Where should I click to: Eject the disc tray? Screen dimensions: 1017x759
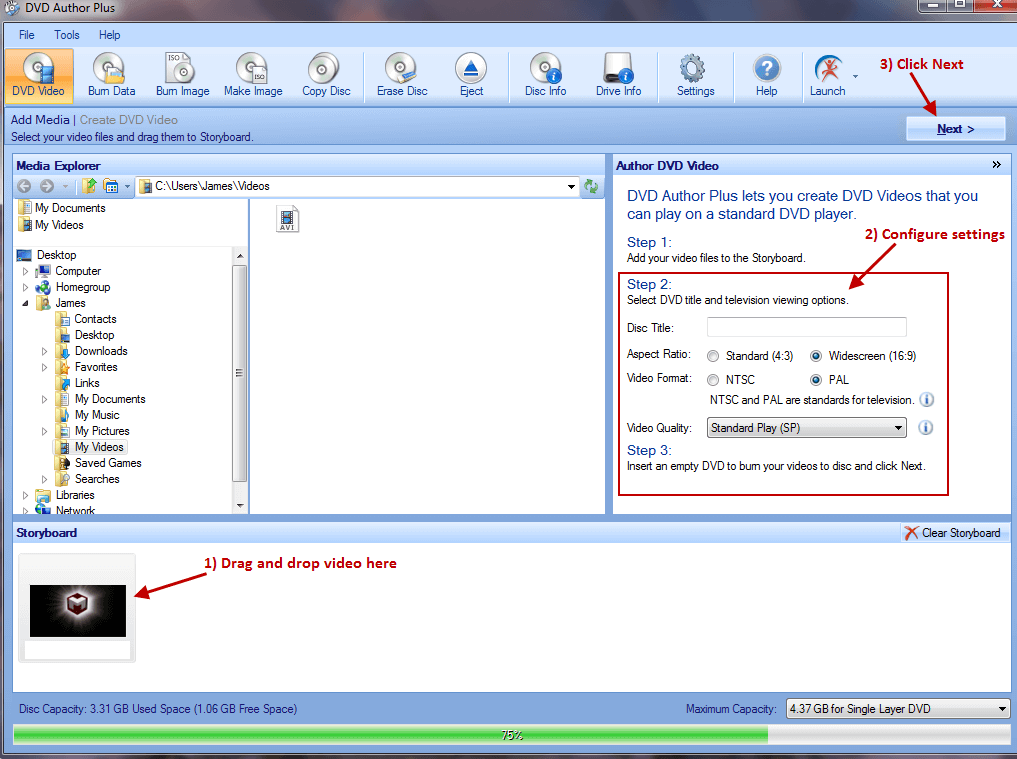tap(471, 75)
